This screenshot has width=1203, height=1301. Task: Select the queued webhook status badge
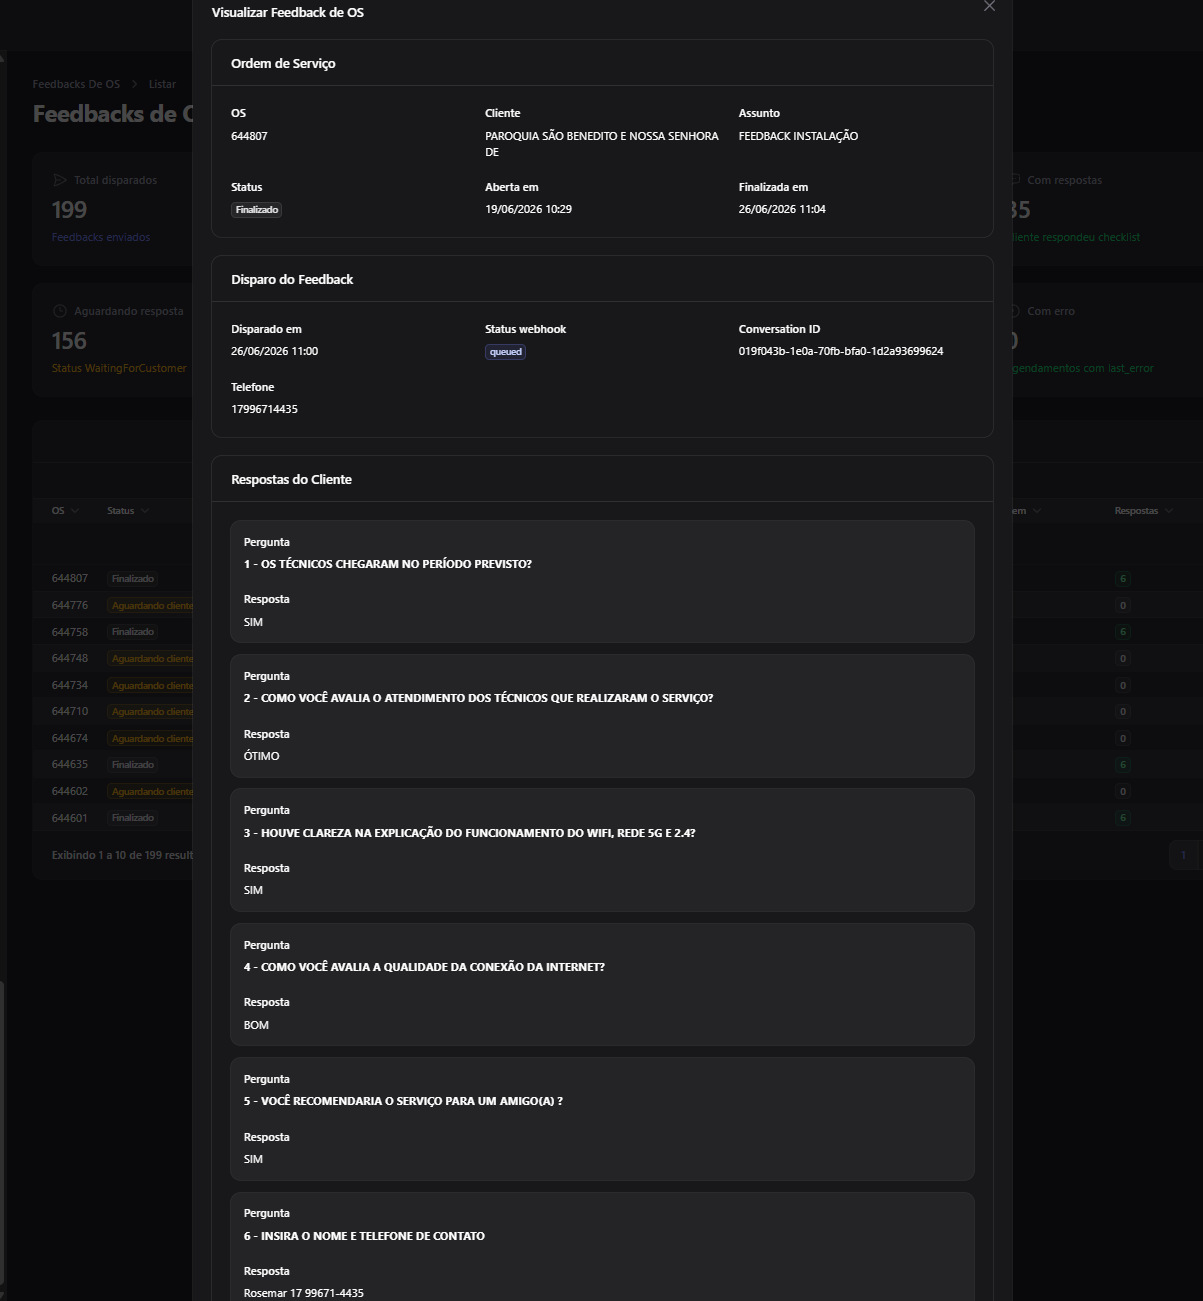click(506, 352)
